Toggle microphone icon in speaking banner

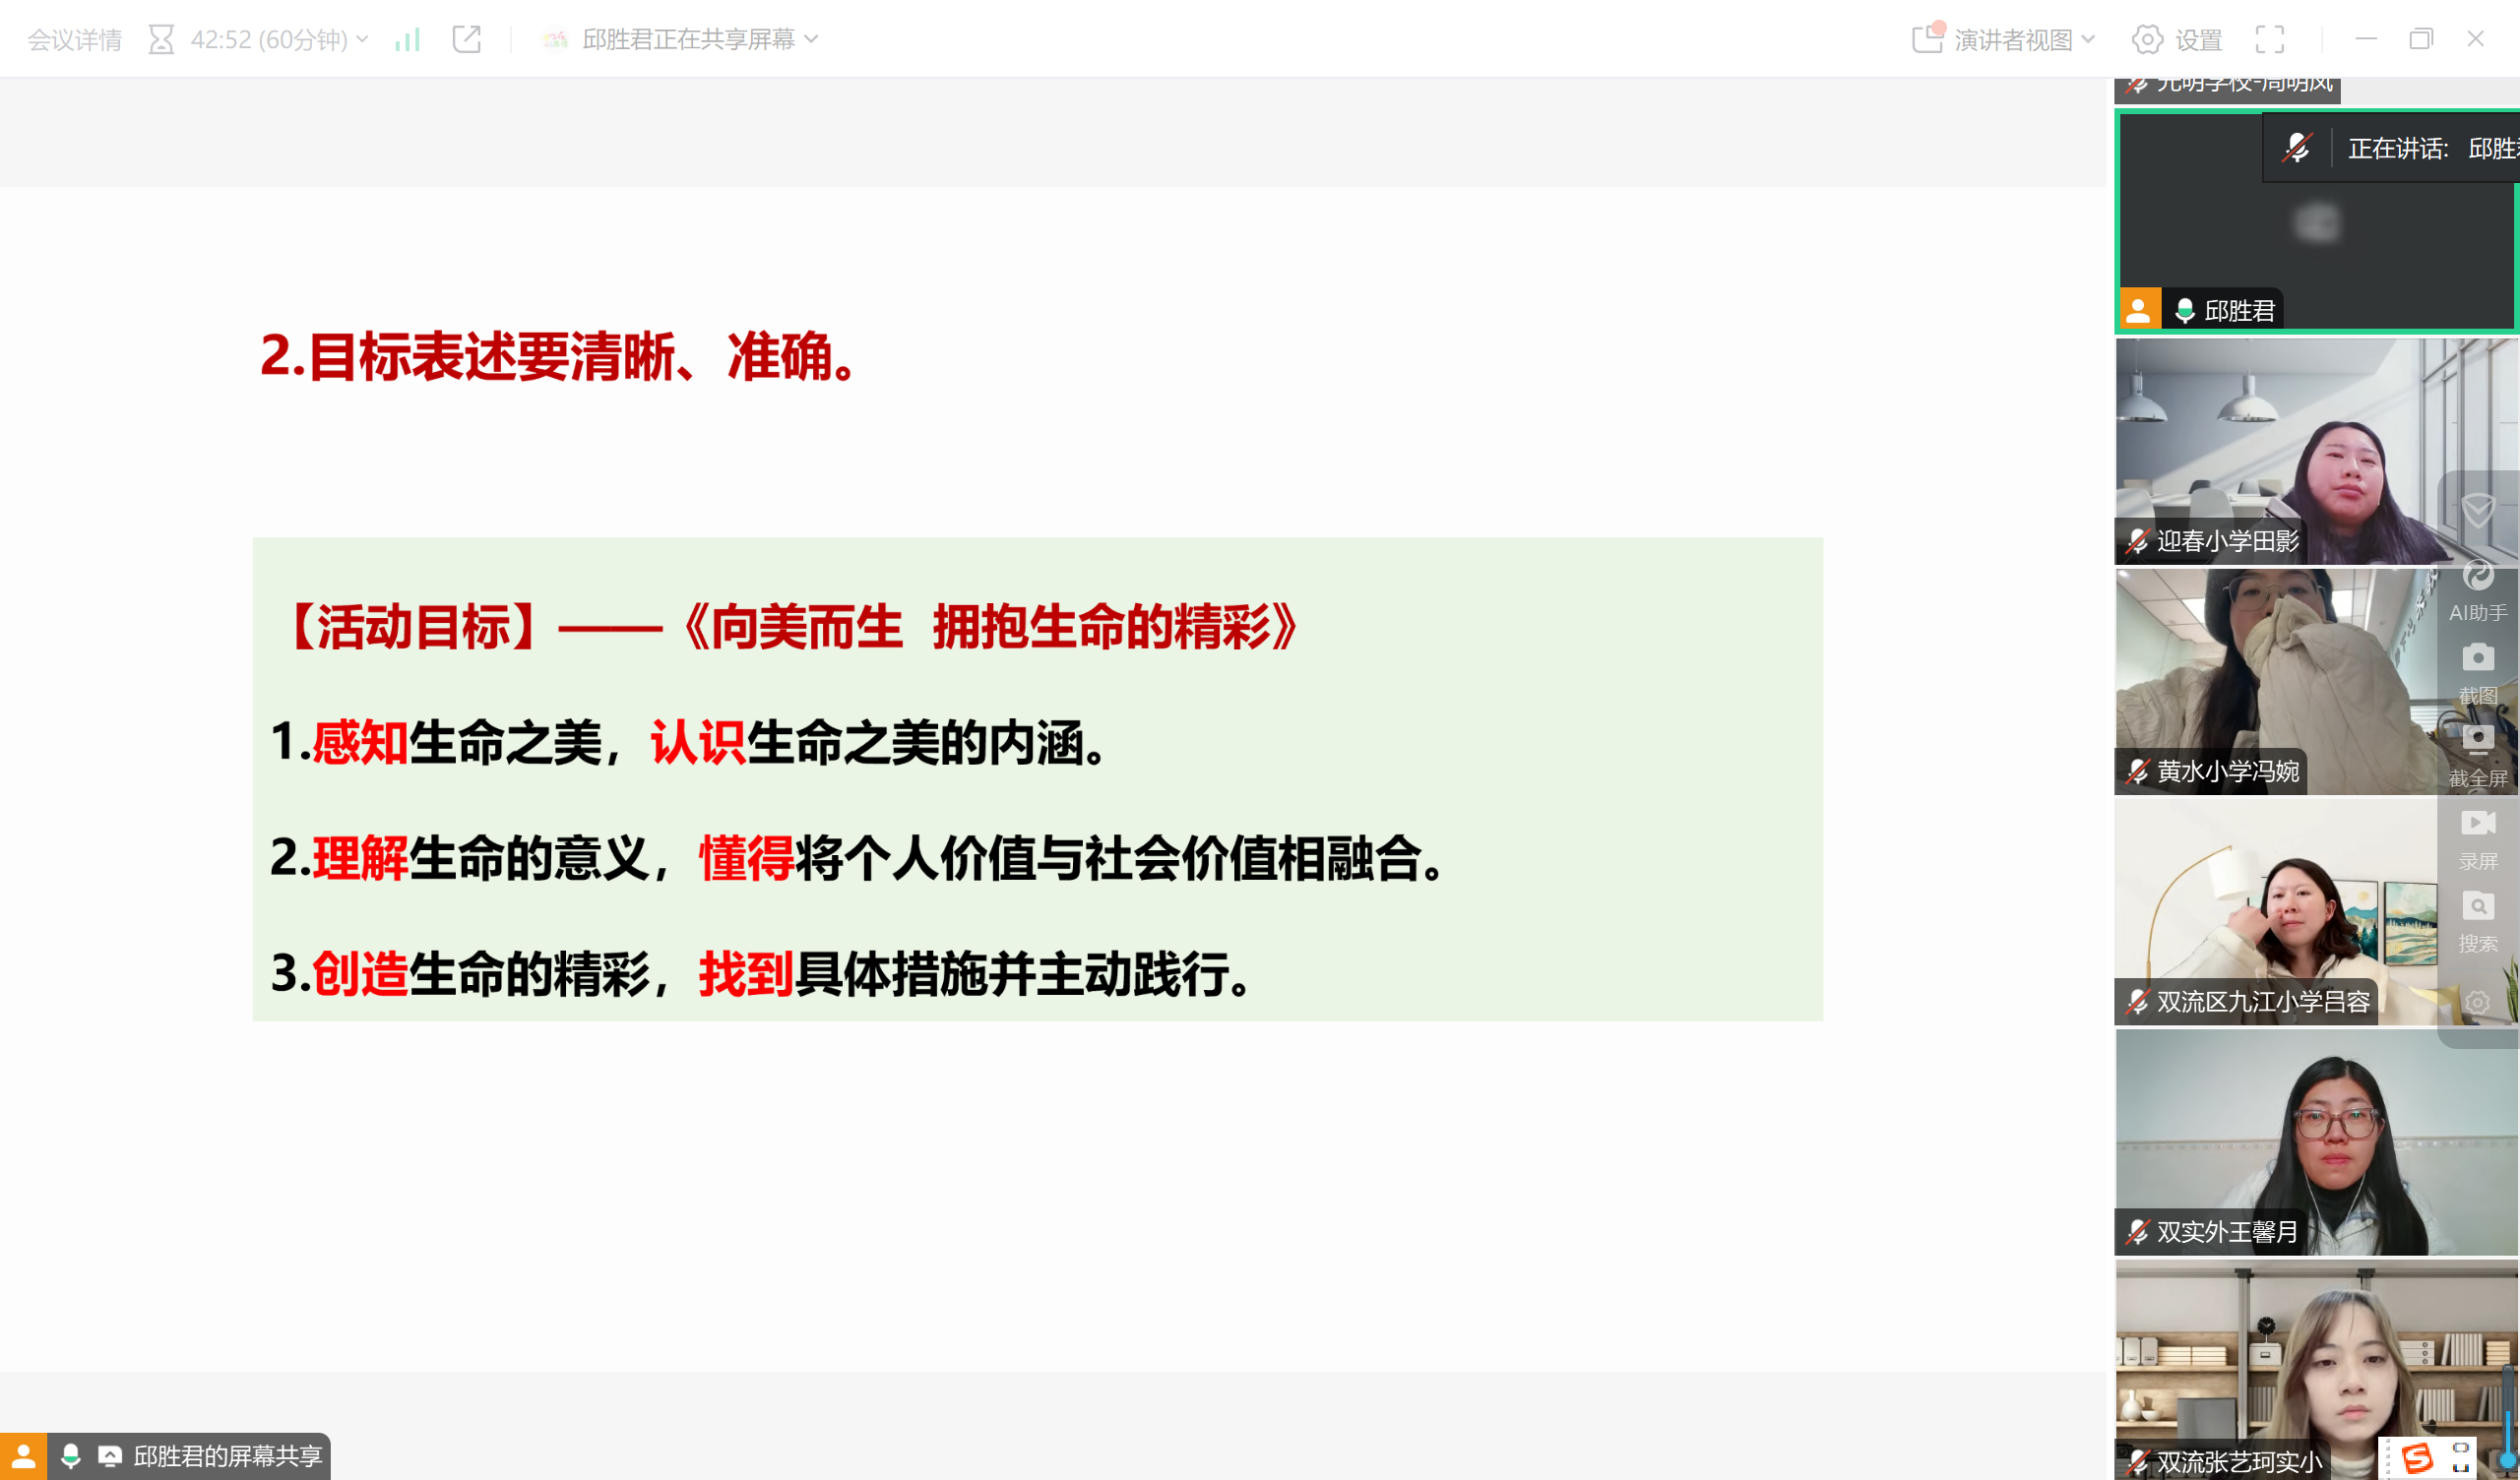pos(2297,148)
